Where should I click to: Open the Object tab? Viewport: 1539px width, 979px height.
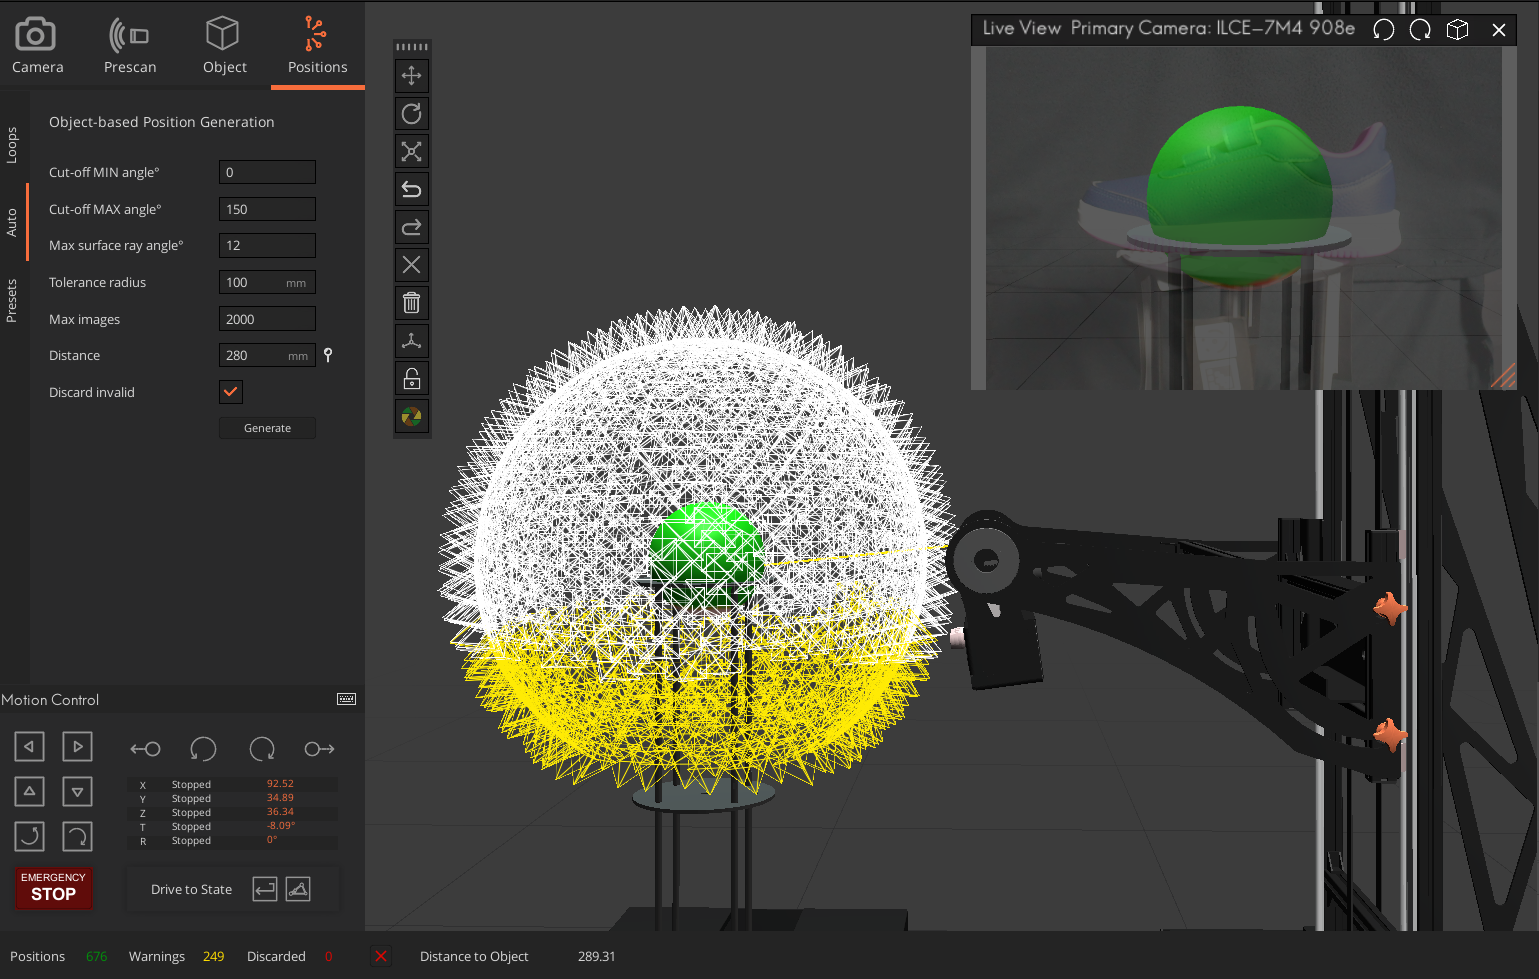click(x=224, y=46)
